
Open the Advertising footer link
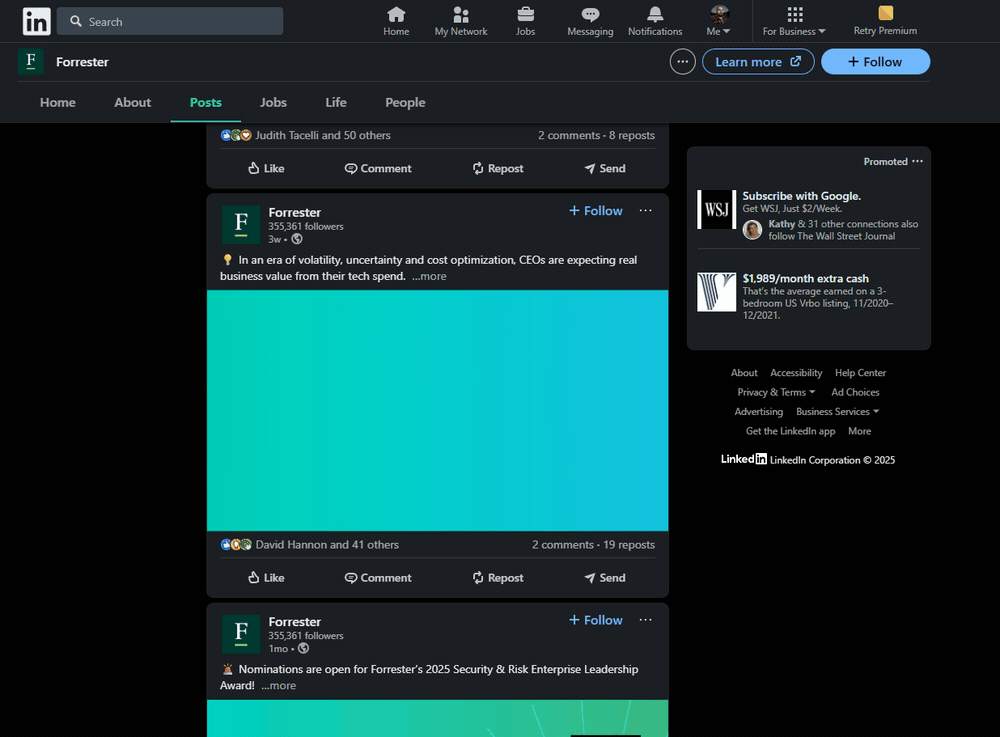[758, 412]
